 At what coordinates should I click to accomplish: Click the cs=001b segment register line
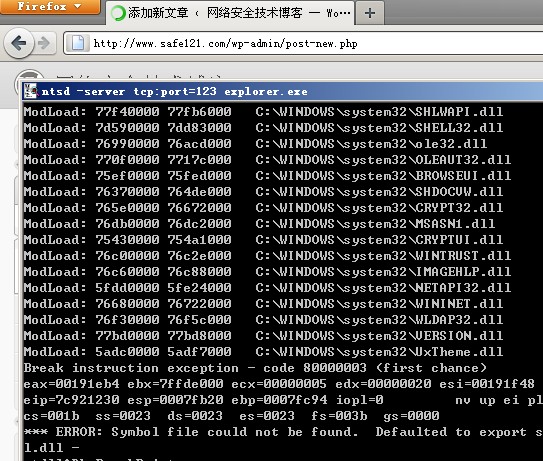pyautogui.click(x=231, y=416)
